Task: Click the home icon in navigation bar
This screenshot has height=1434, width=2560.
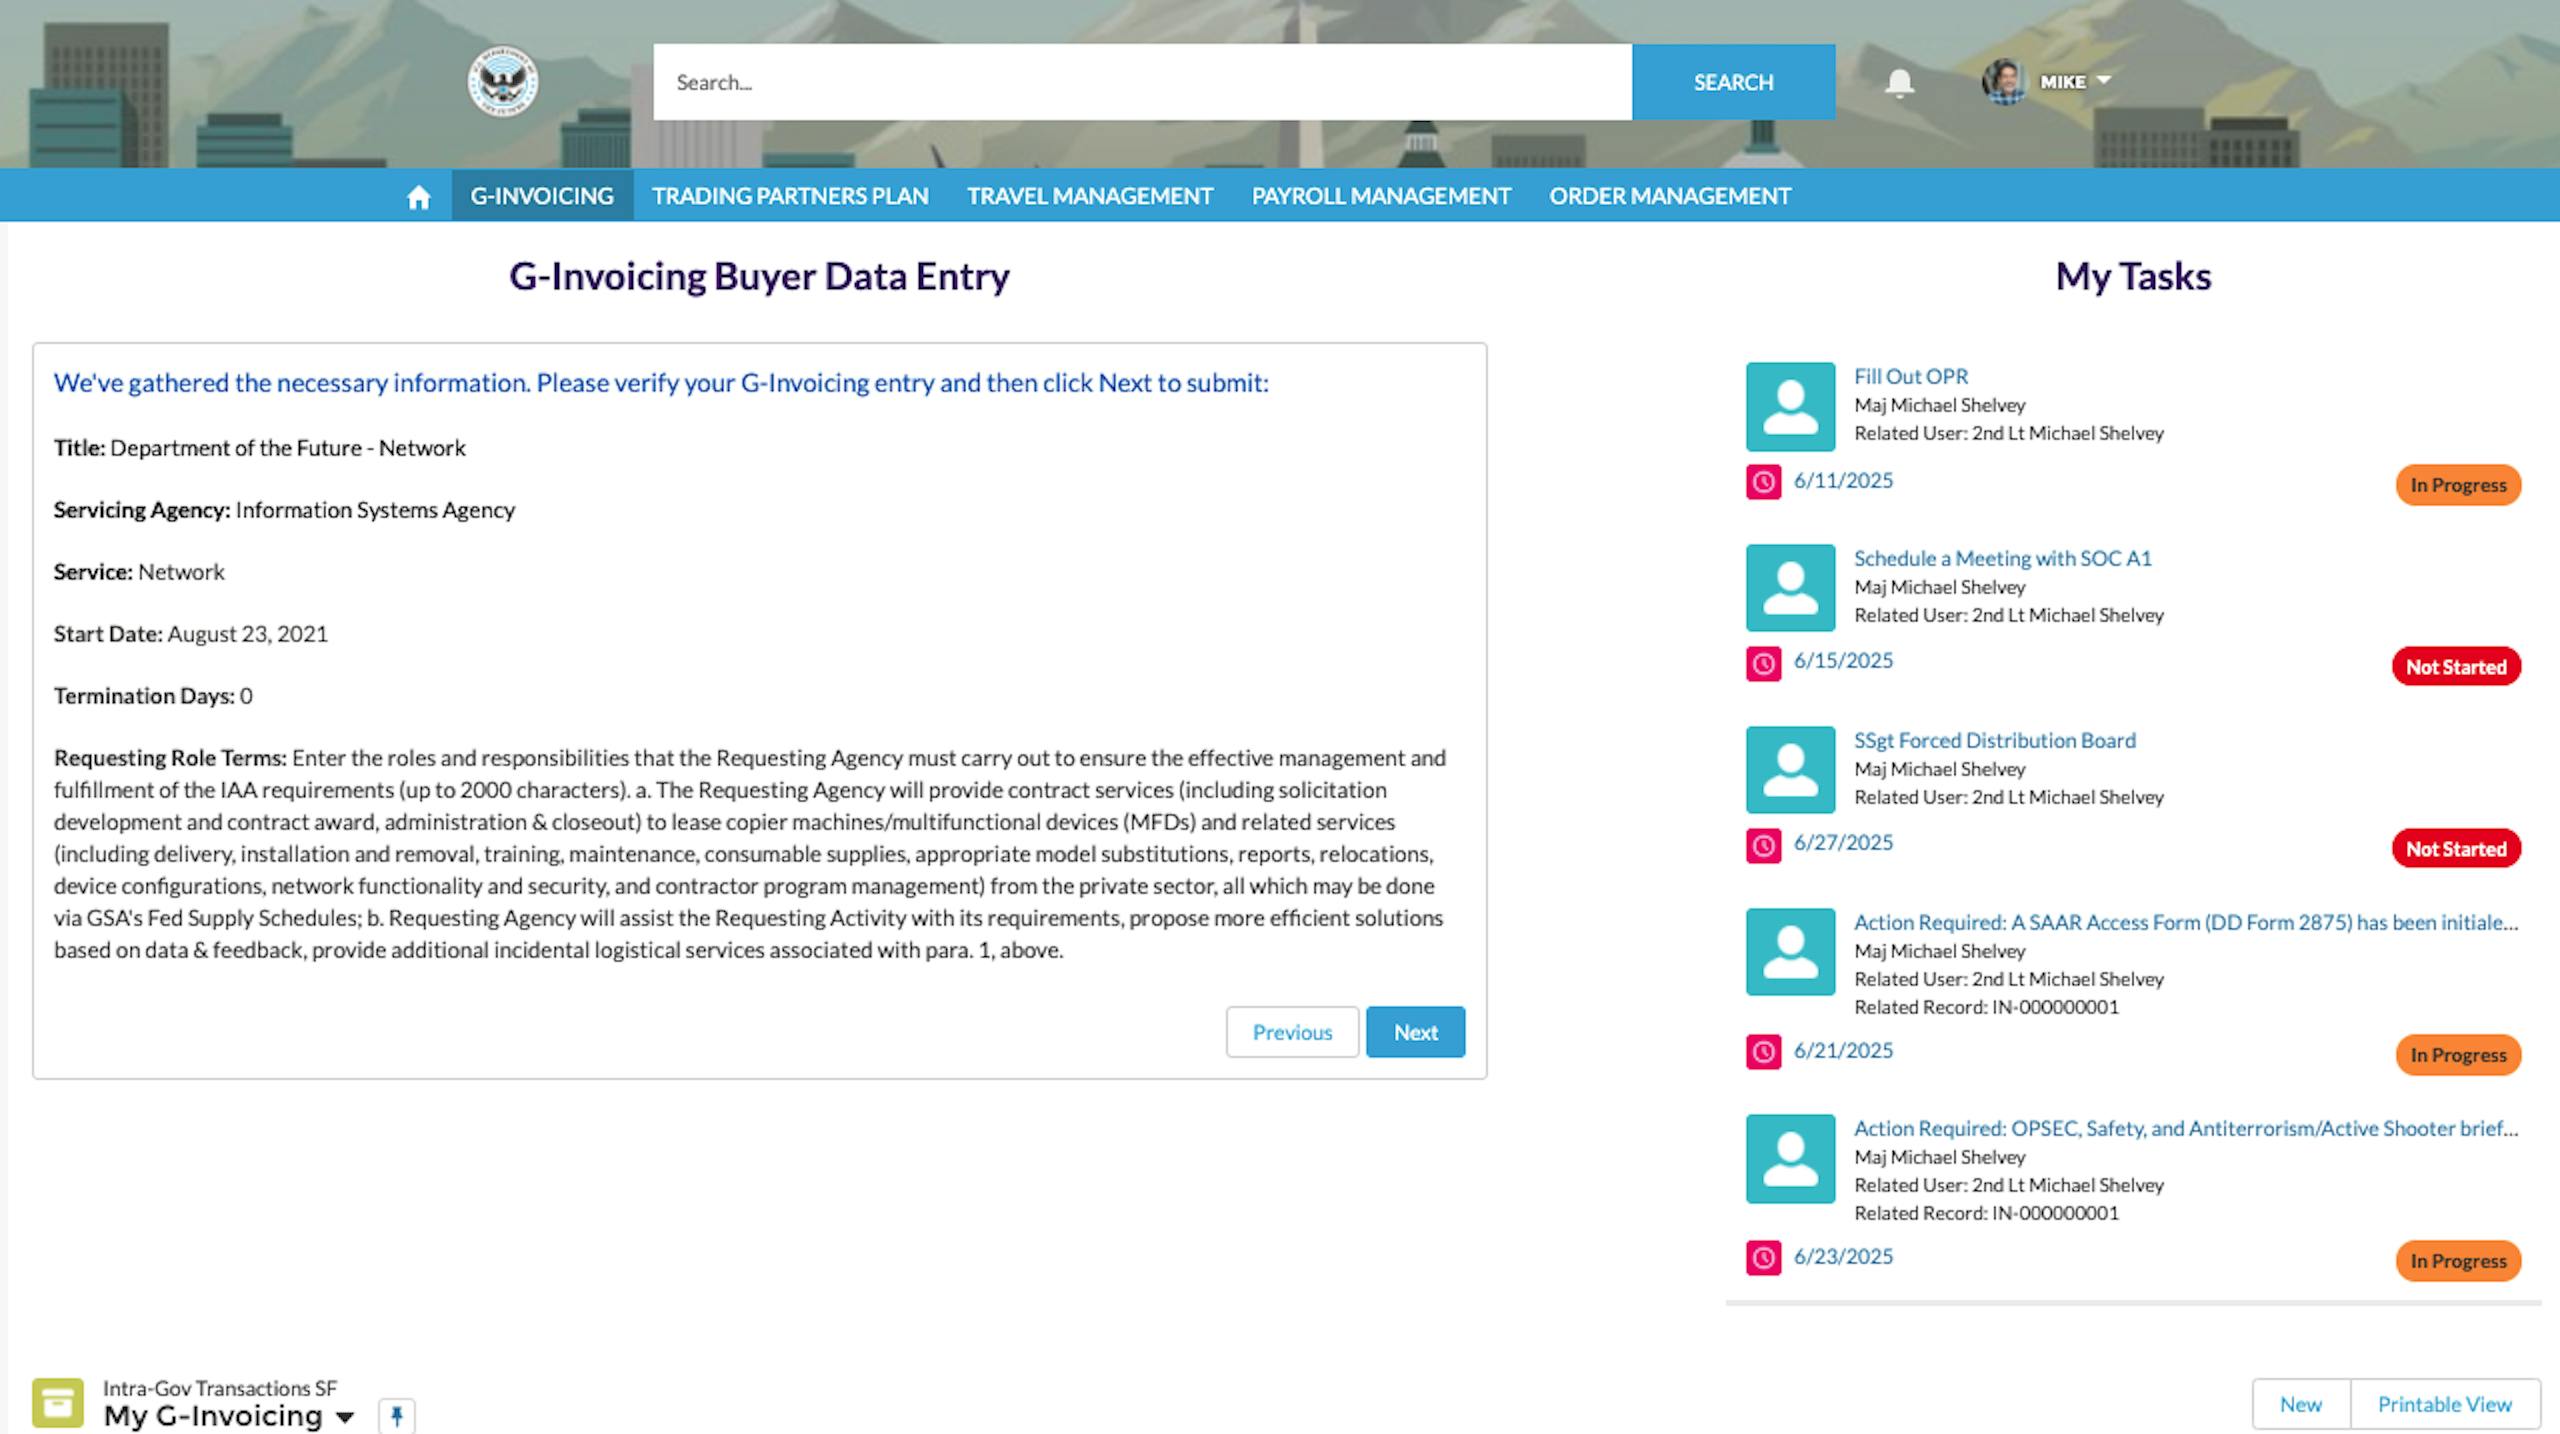Action: click(418, 197)
